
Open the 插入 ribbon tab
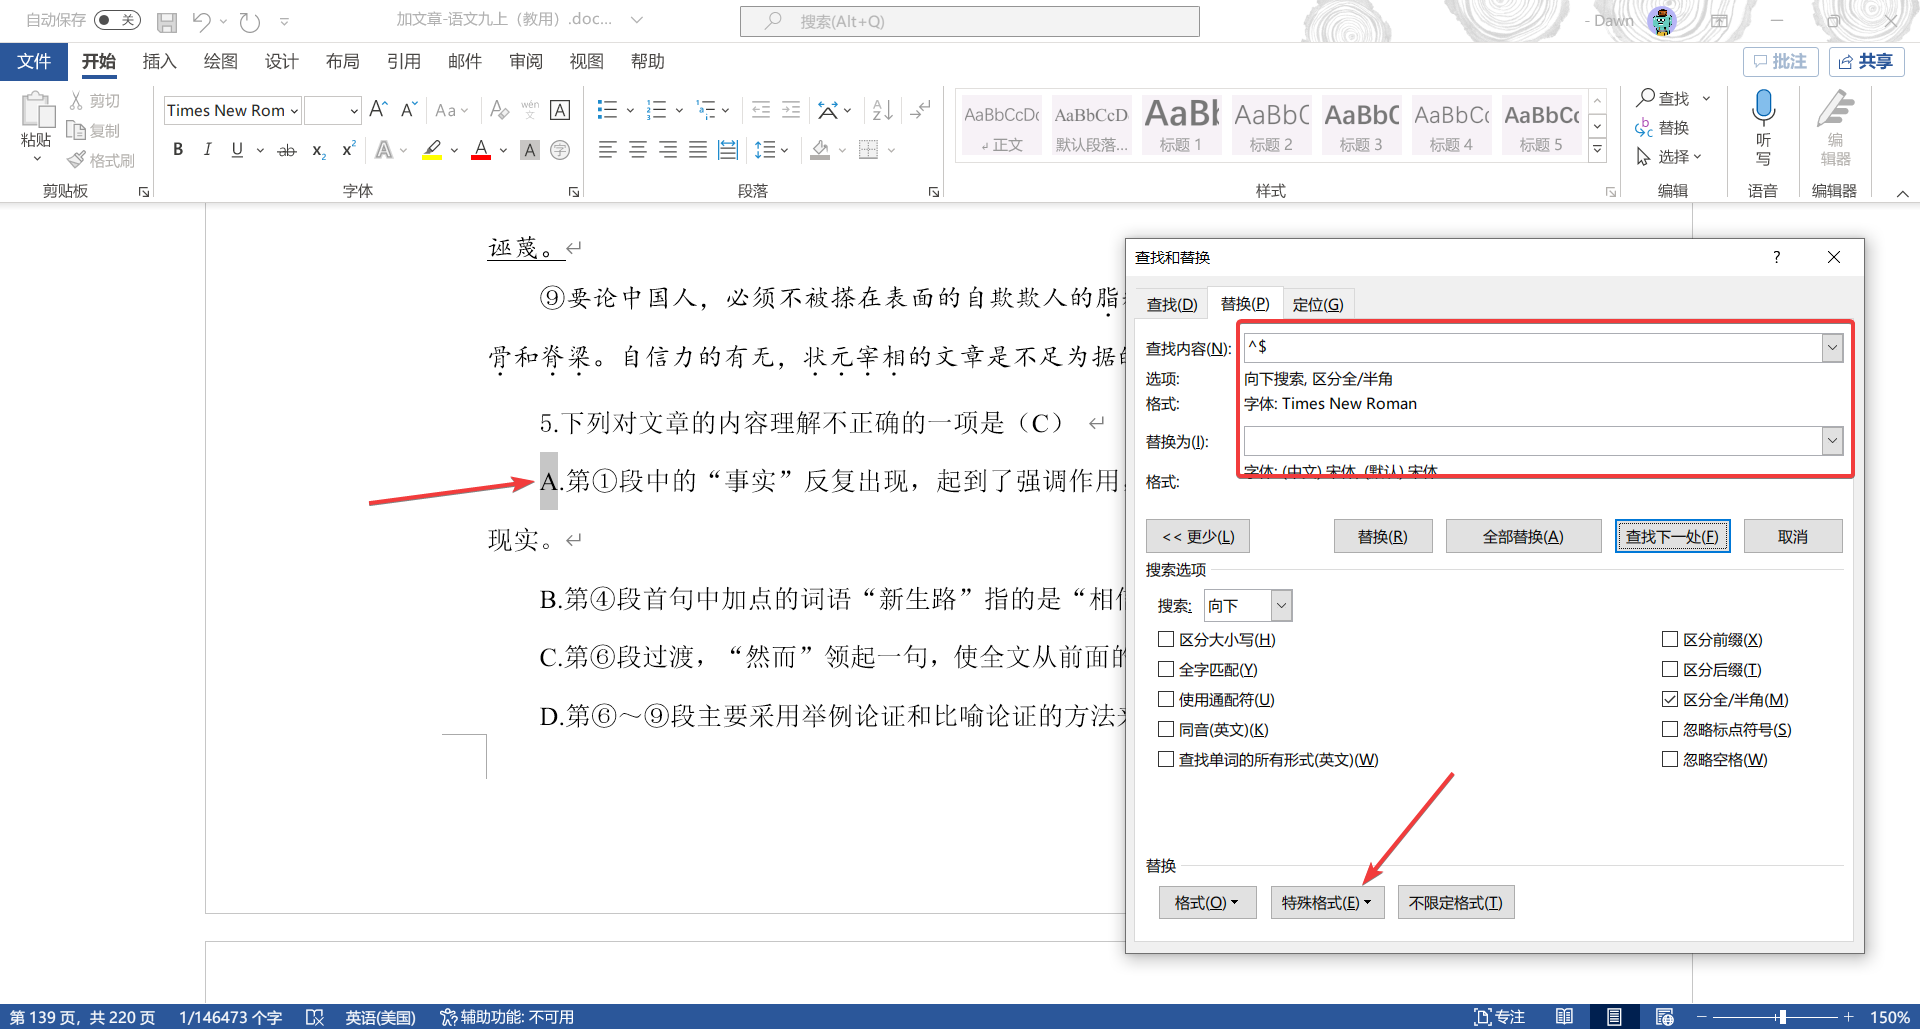[x=159, y=61]
